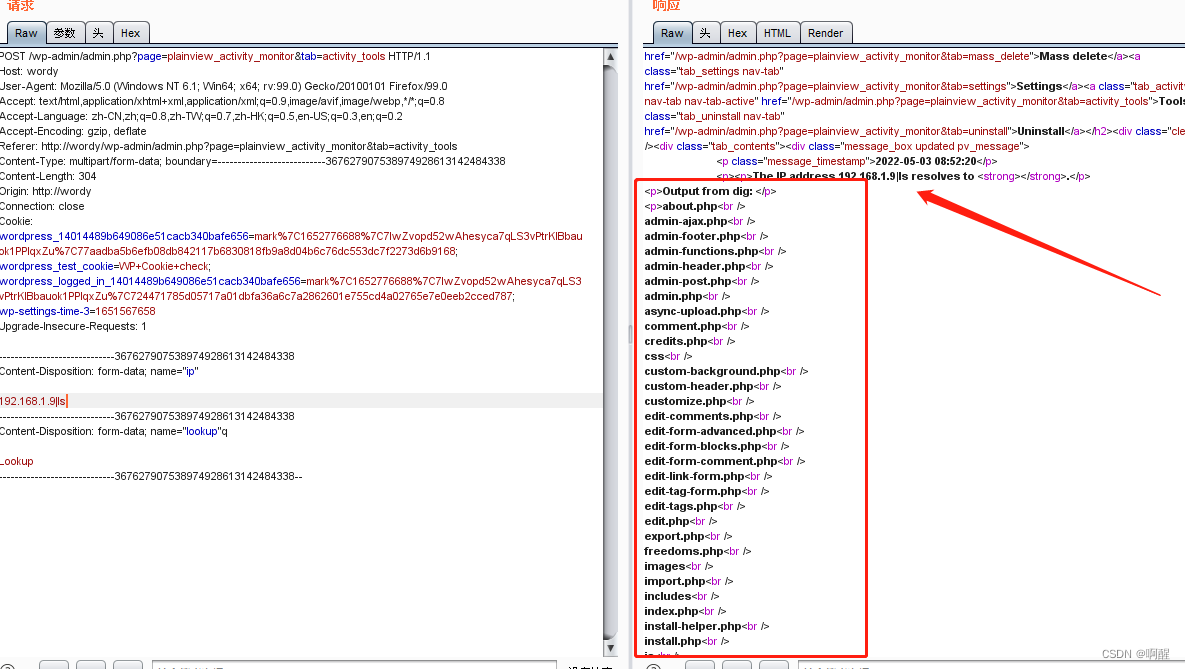The image size is (1185, 669).
Task: Click the wordpress_test_cookie line
Action: tap(106, 266)
